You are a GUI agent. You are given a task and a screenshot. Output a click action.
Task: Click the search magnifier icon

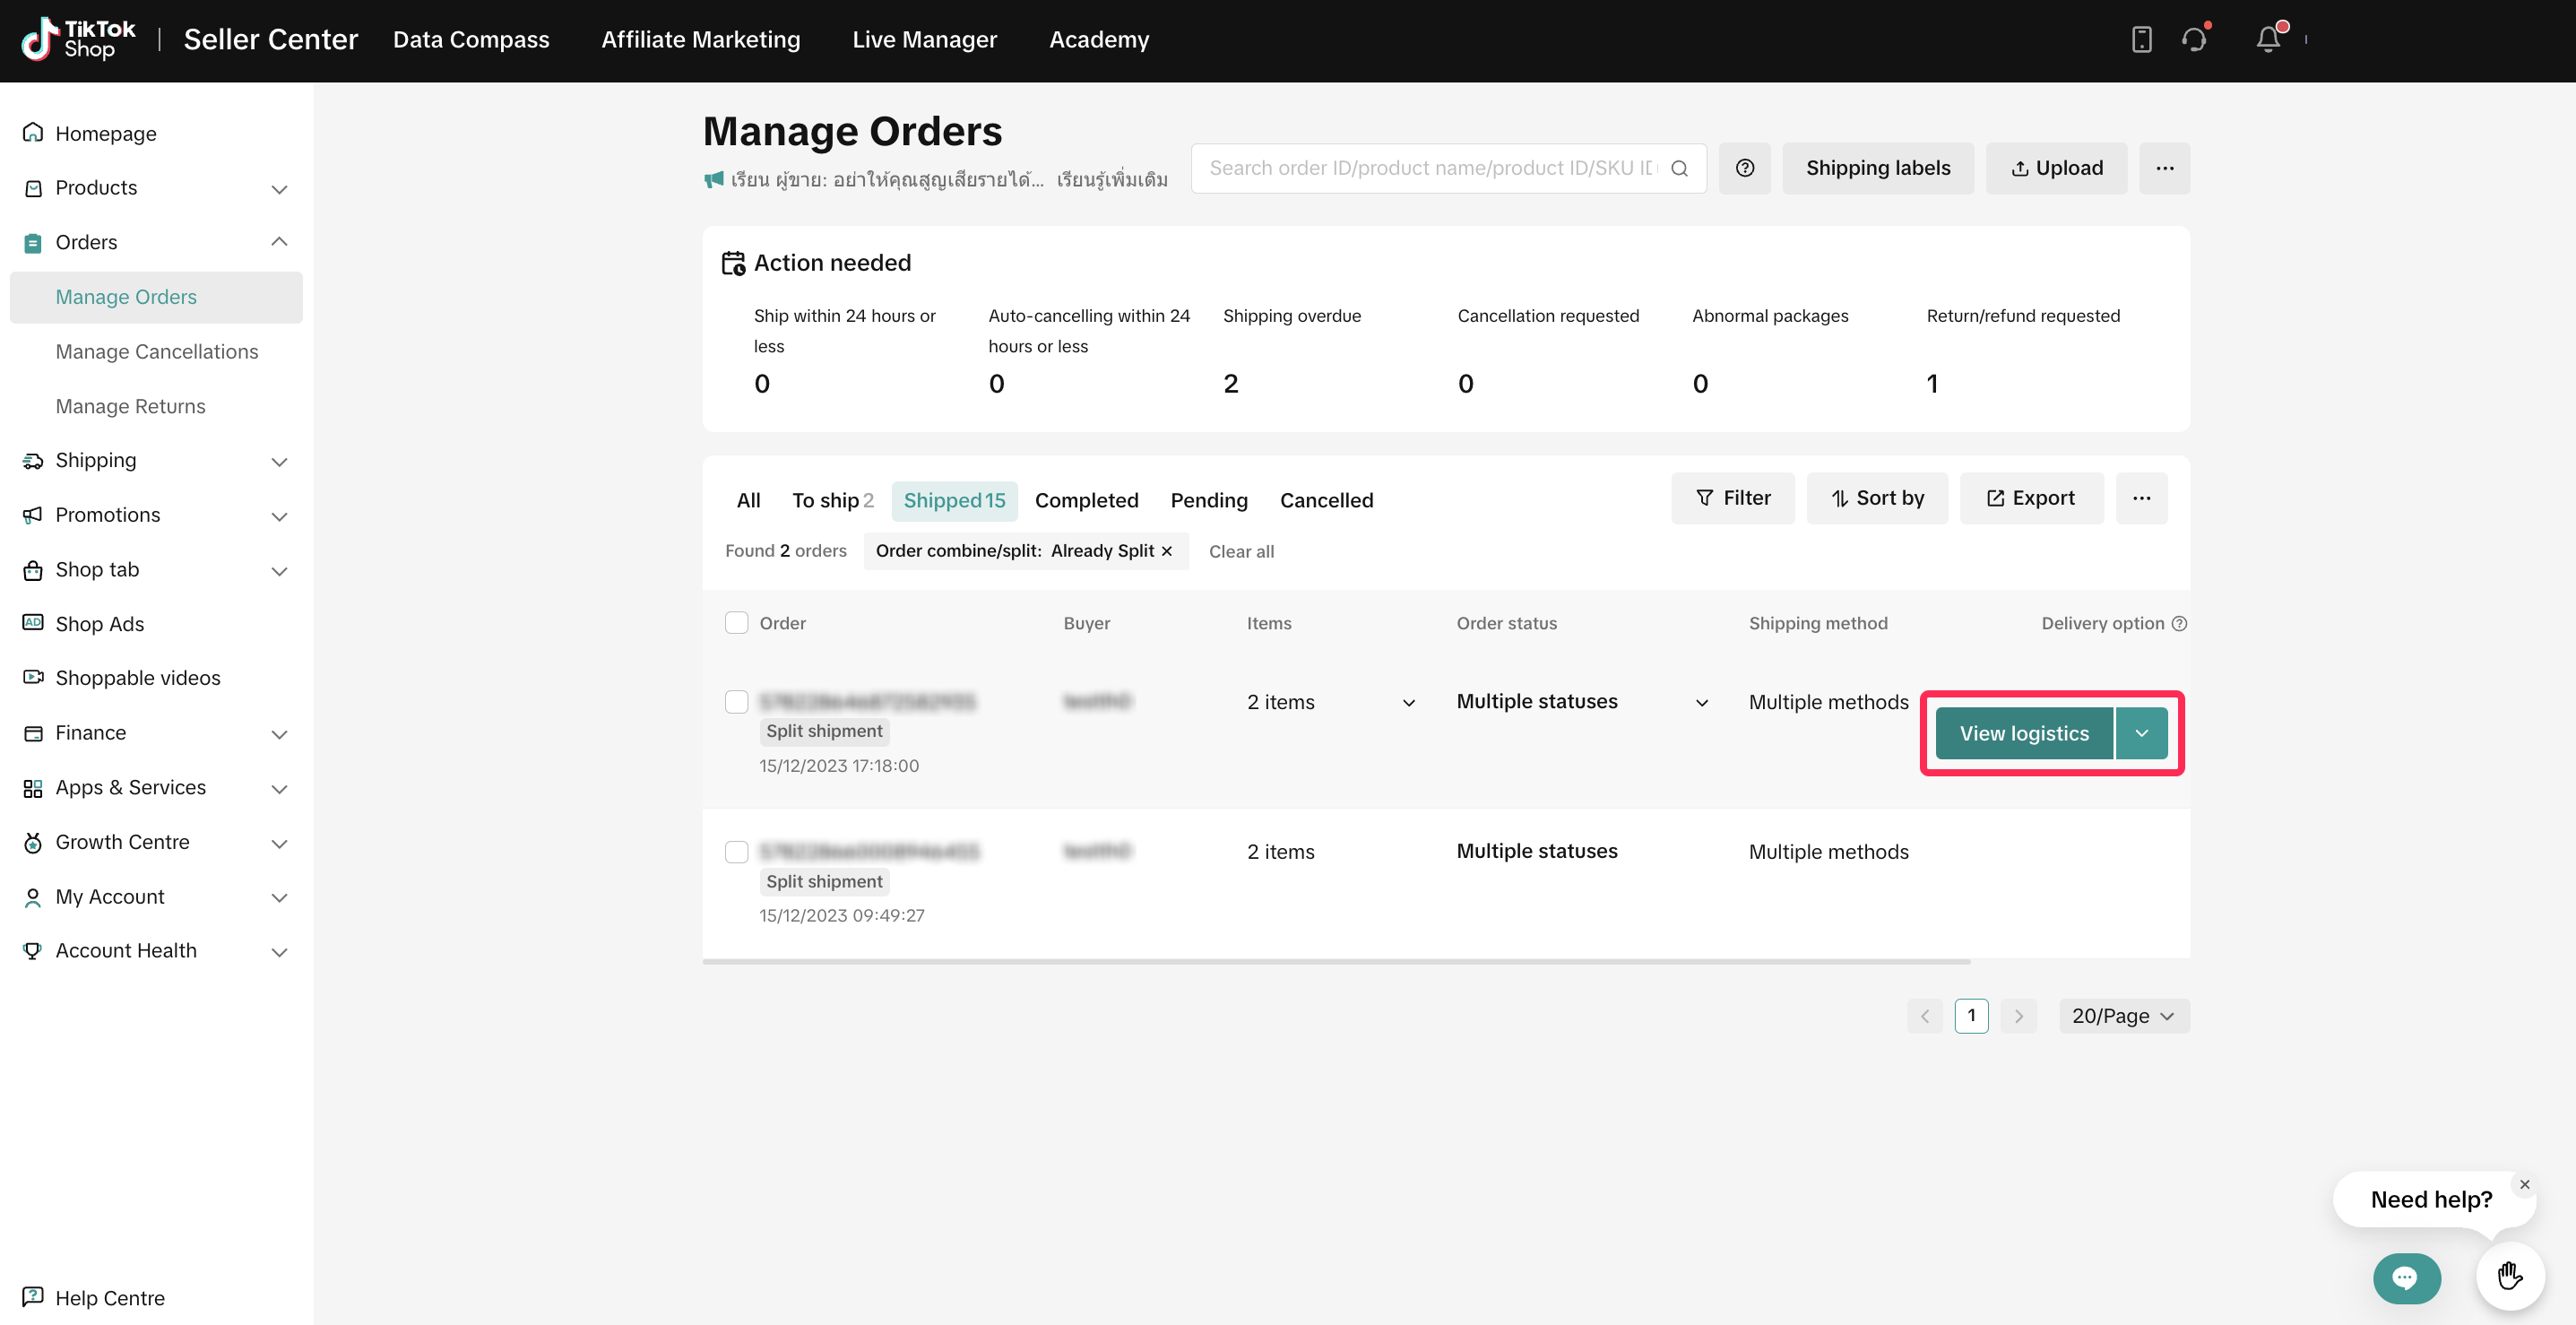point(1679,168)
